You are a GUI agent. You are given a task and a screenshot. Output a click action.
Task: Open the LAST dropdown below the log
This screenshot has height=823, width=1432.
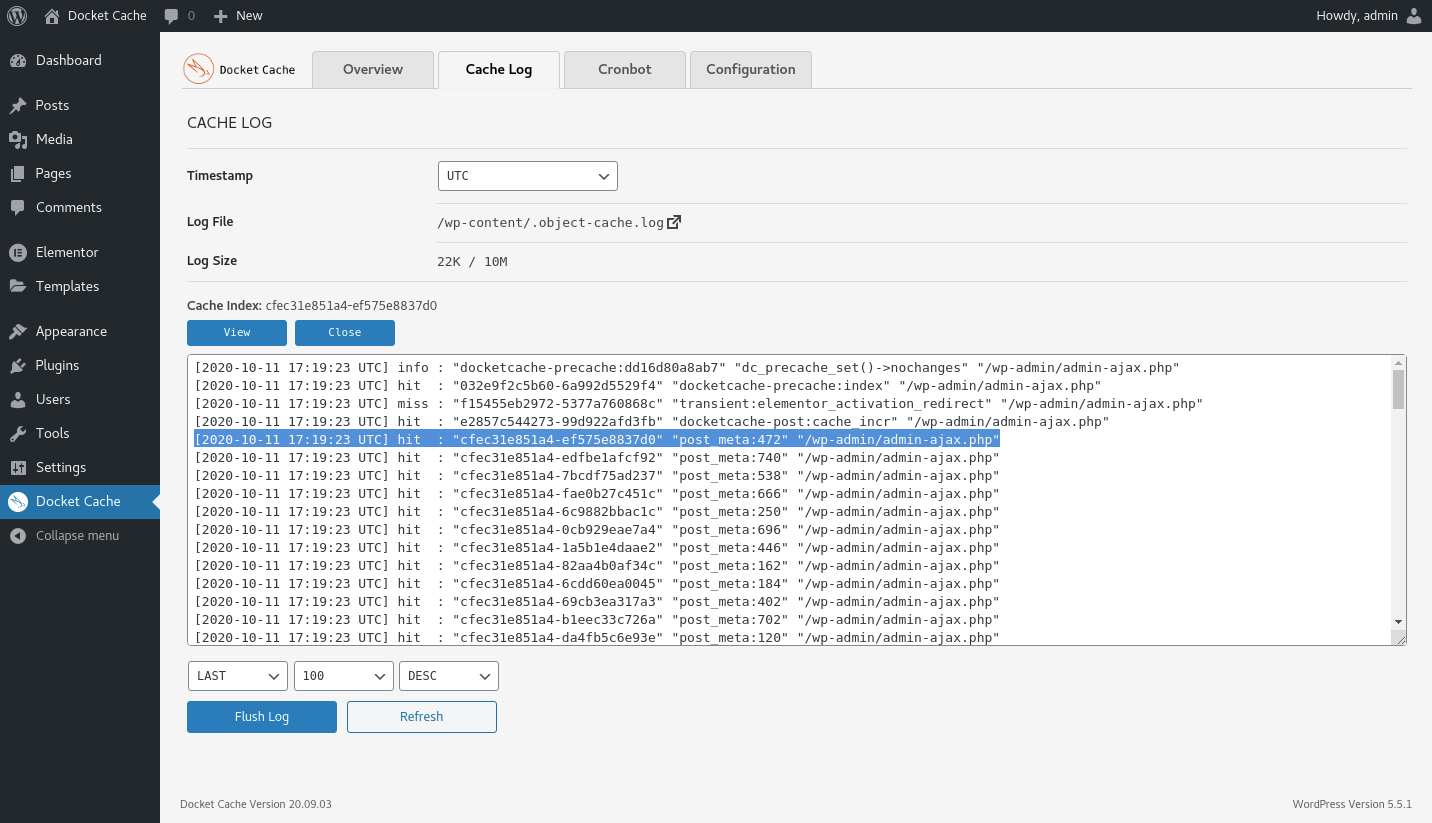[237, 676]
